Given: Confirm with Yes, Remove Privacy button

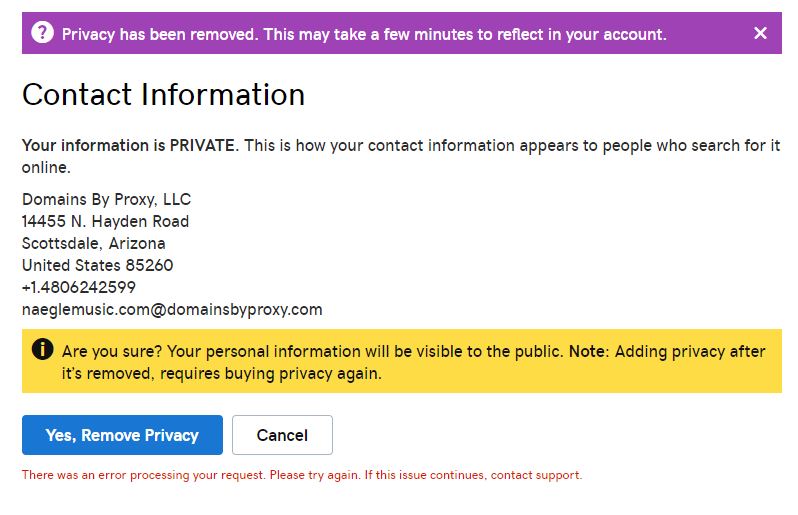Looking at the screenshot, I should coord(122,435).
